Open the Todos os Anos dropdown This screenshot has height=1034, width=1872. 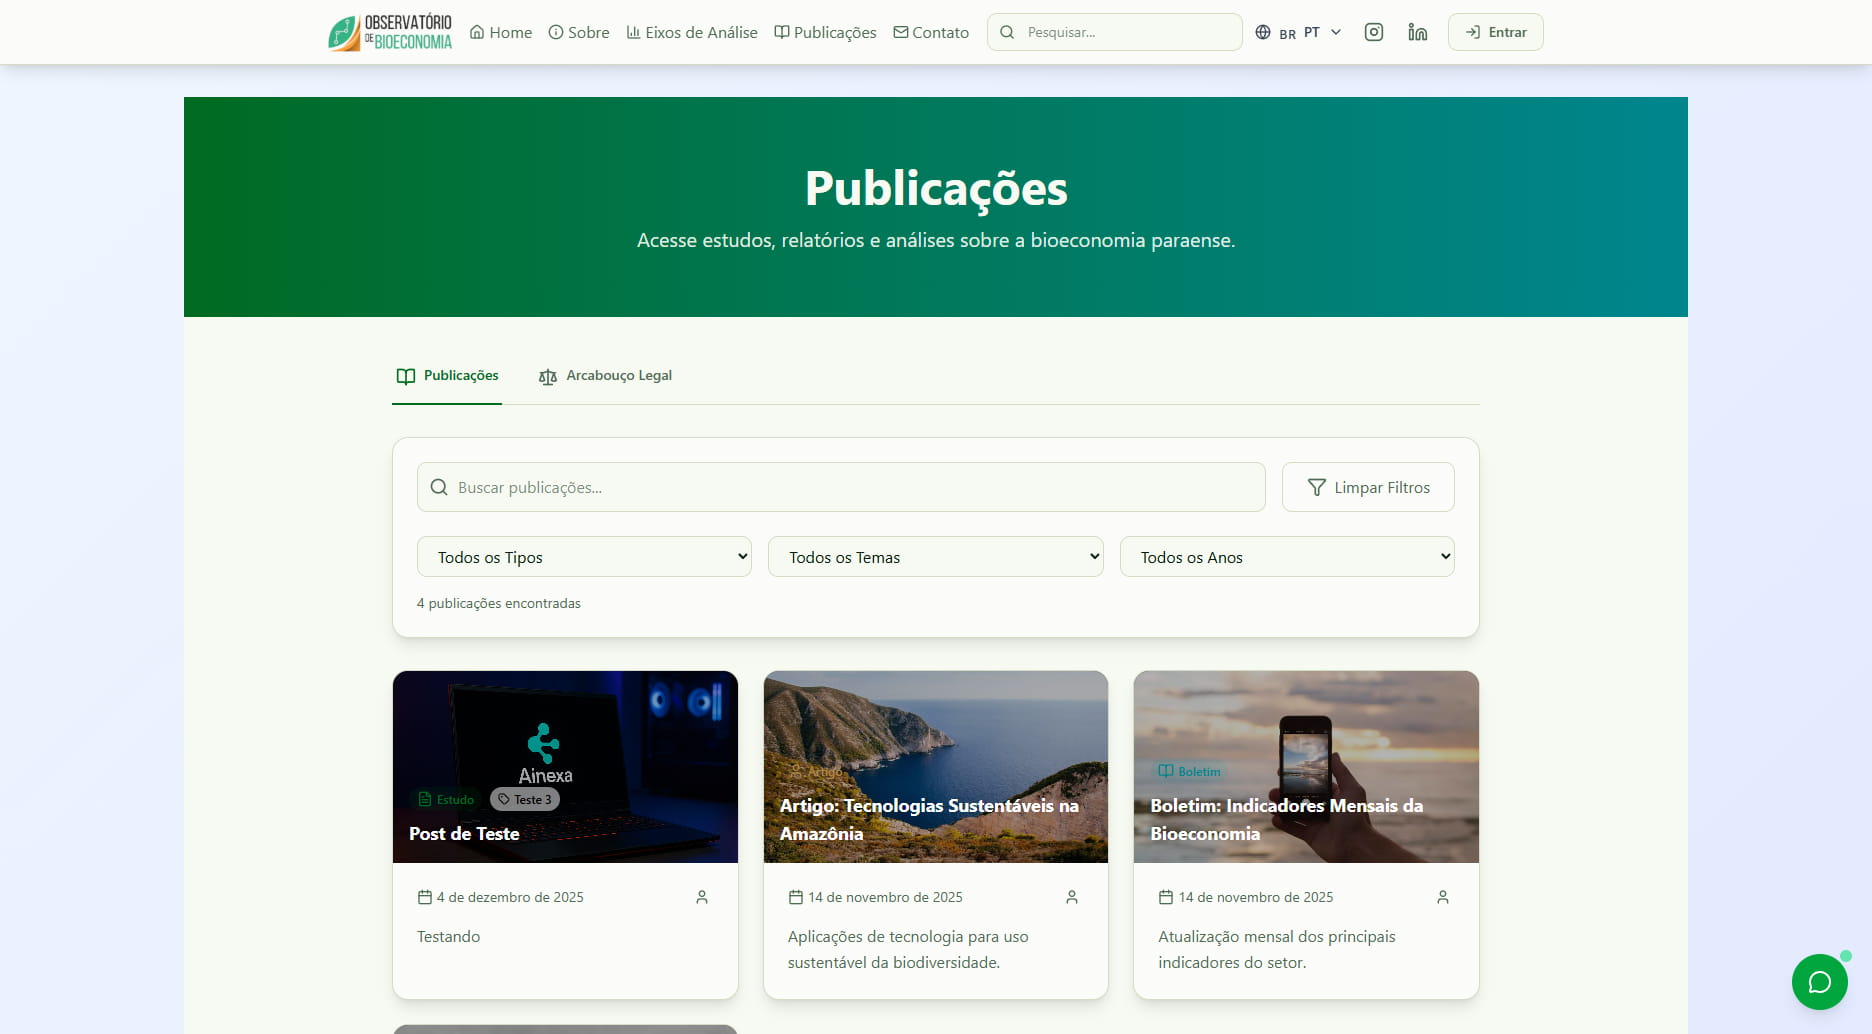coord(1286,557)
